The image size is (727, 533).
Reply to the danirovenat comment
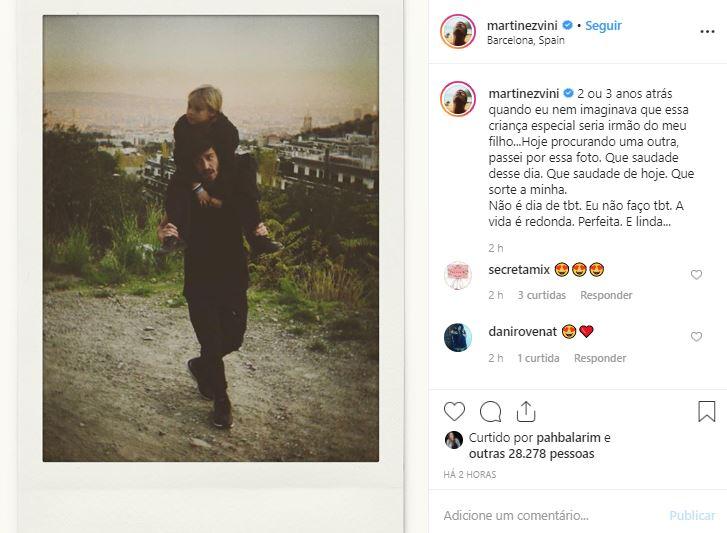tap(600, 358)
